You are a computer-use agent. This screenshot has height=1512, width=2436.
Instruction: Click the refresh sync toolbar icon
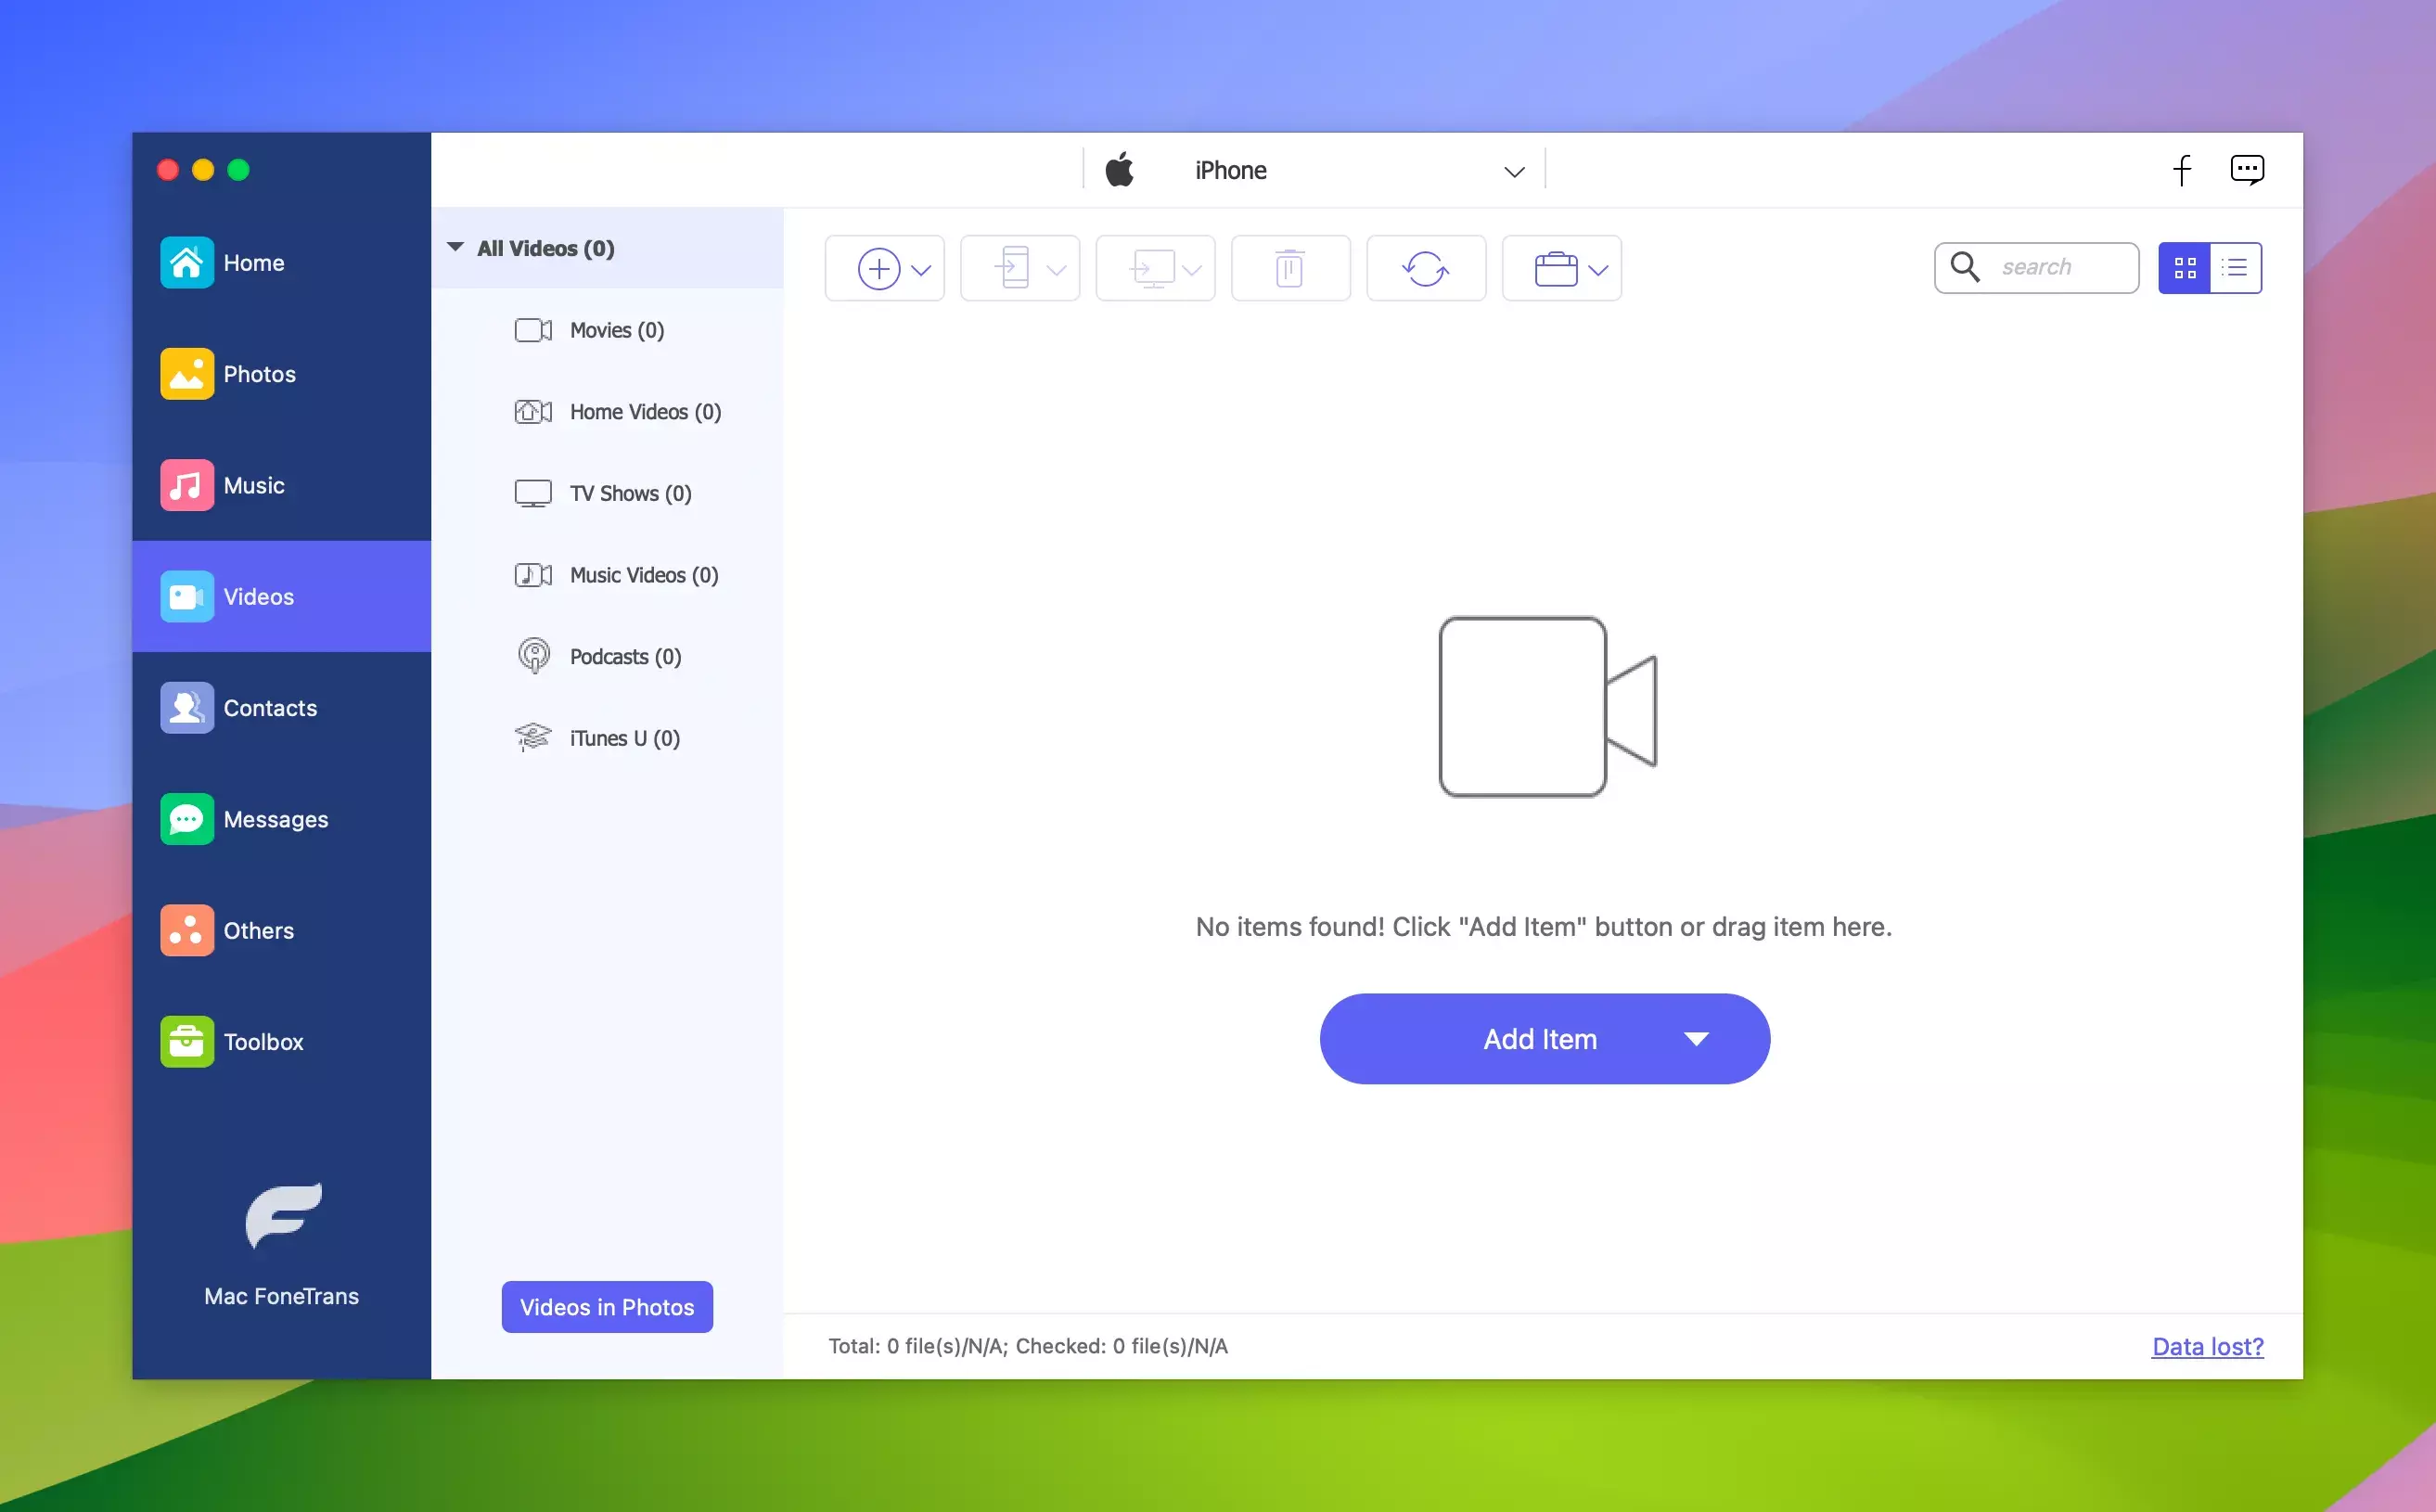click(1425, 268)
